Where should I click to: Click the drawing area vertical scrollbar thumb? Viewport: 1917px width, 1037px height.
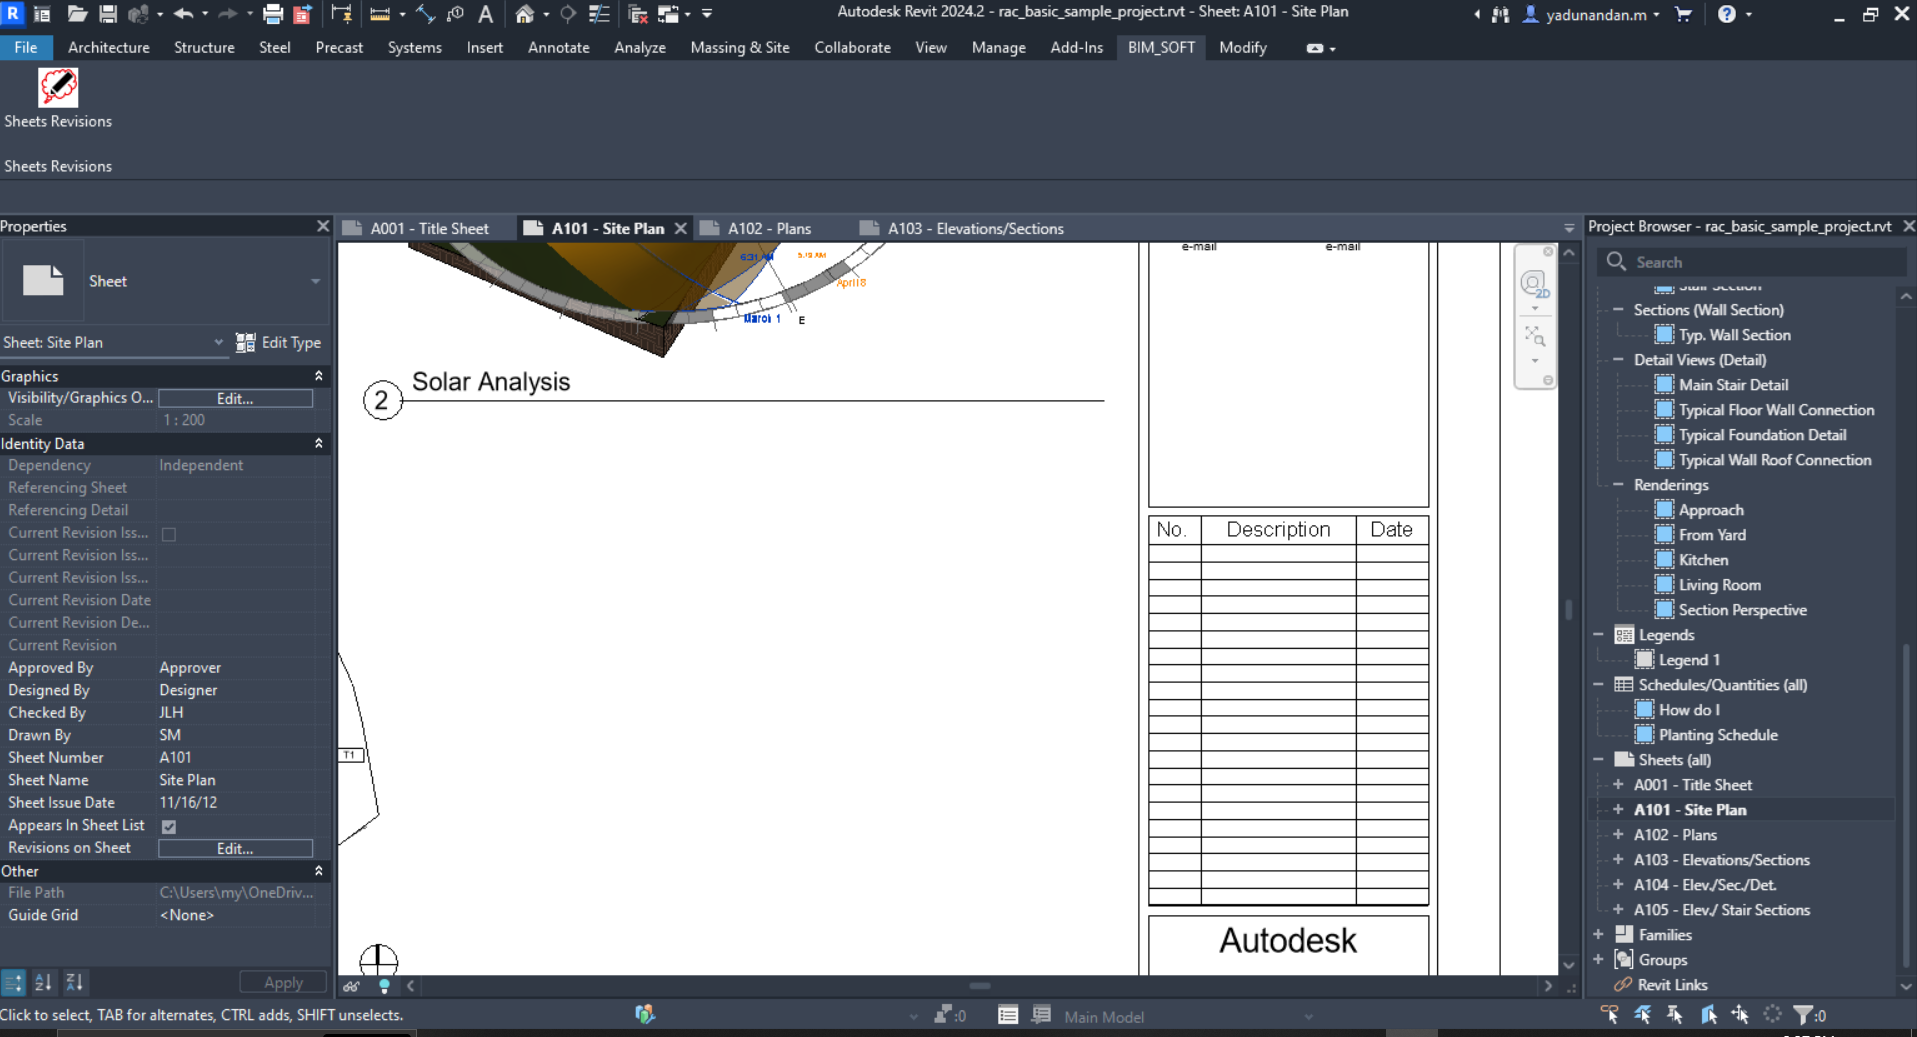[x=1568, y=609]
